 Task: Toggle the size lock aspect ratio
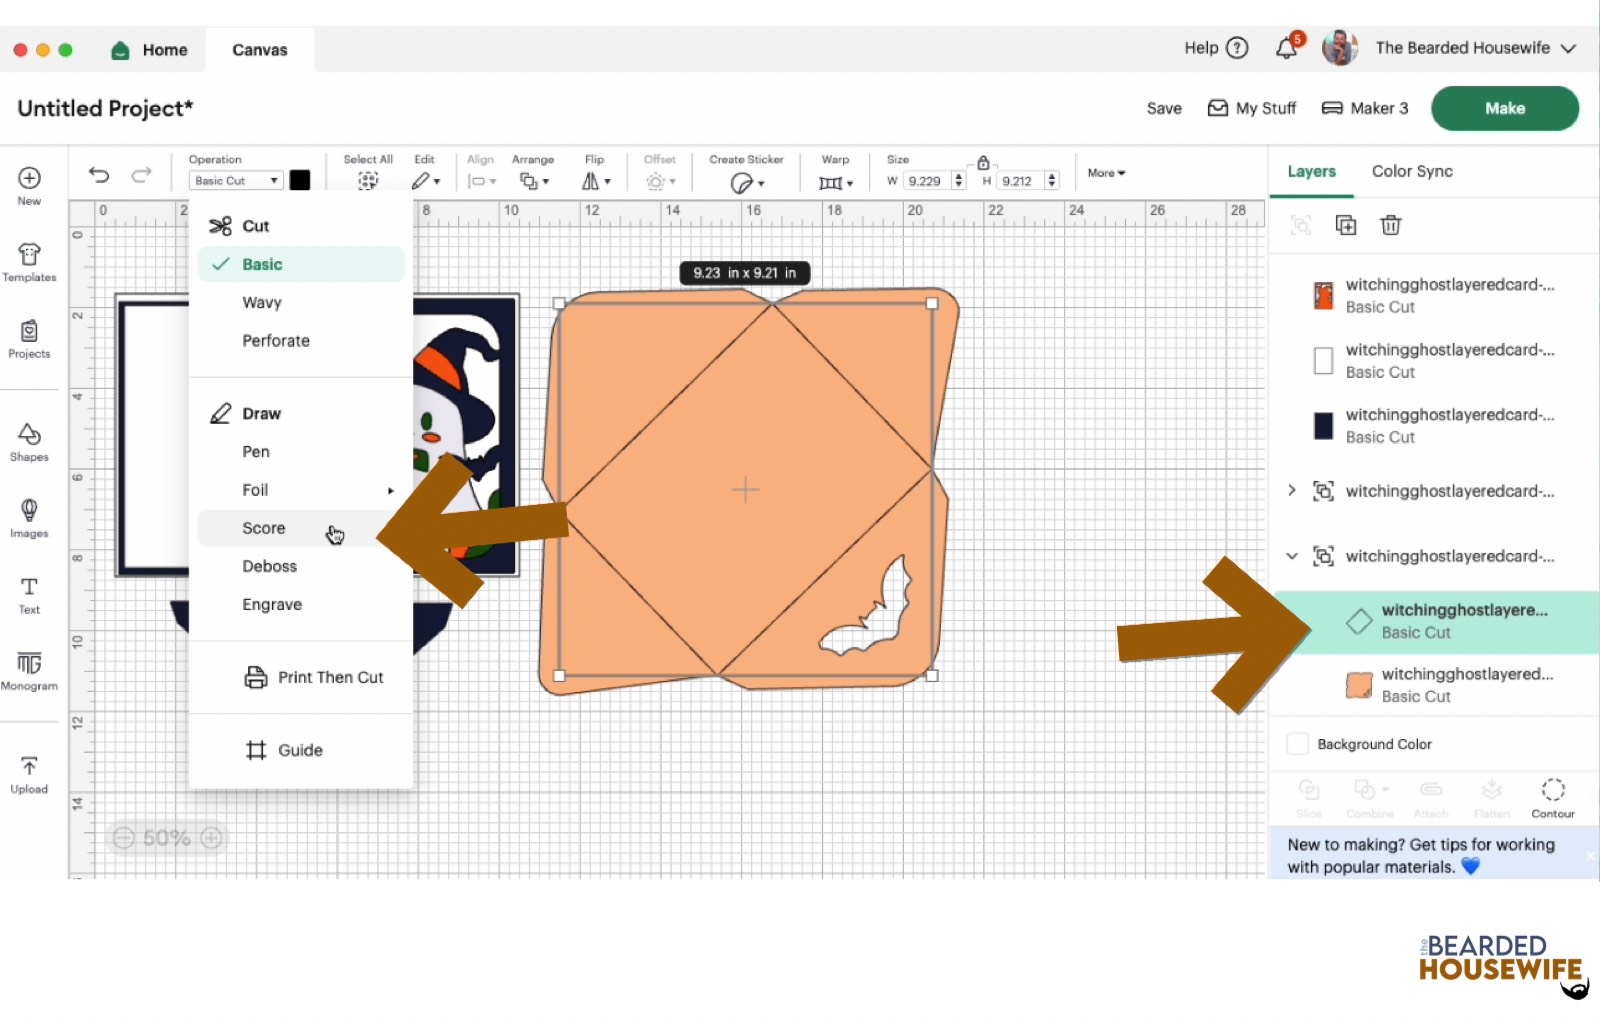[x=983, y=161]
